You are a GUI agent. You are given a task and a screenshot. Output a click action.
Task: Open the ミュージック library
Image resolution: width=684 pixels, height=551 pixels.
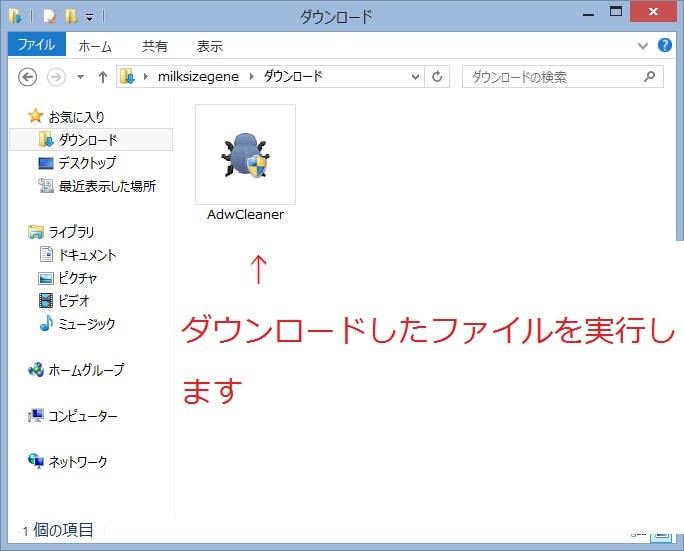tap(86, 324)
